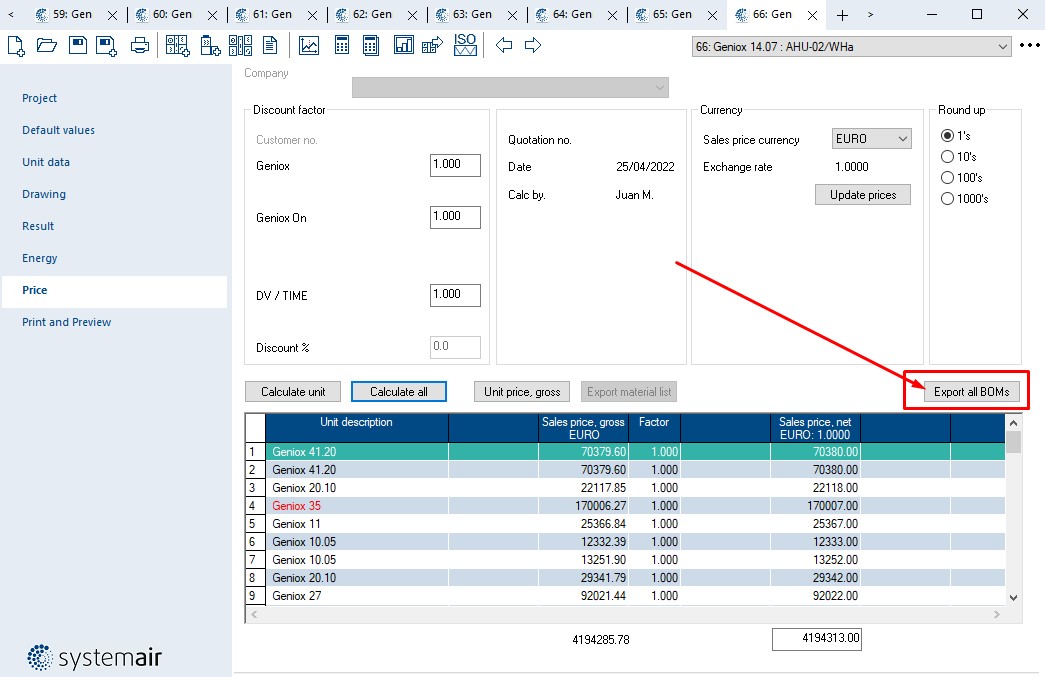Open the ISO filter icon
This screenshot has height=677, width=1045.
[x=465, y=45]
